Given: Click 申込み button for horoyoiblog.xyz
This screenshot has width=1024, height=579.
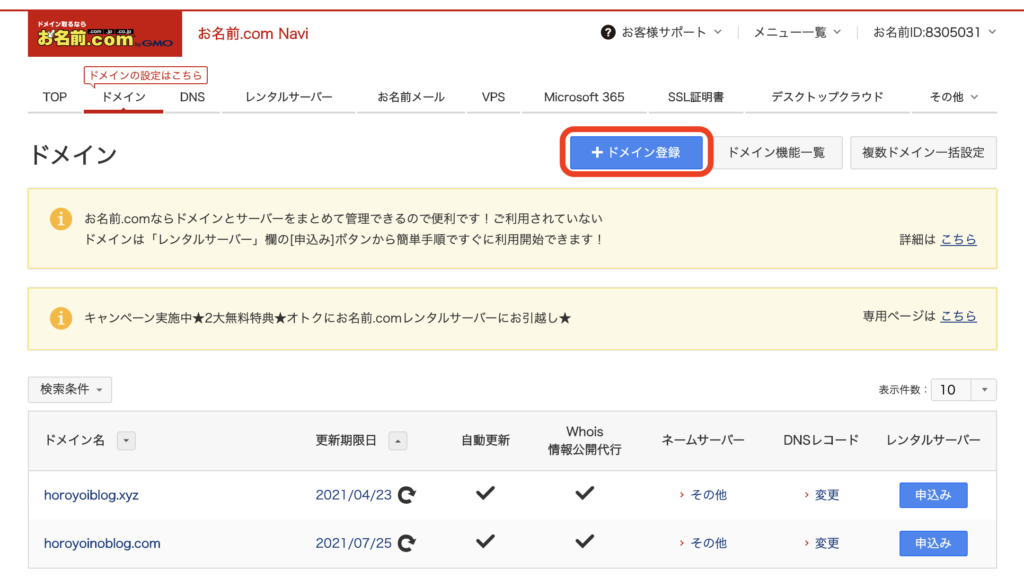Looking at the screenshot, I should [933, 495].
